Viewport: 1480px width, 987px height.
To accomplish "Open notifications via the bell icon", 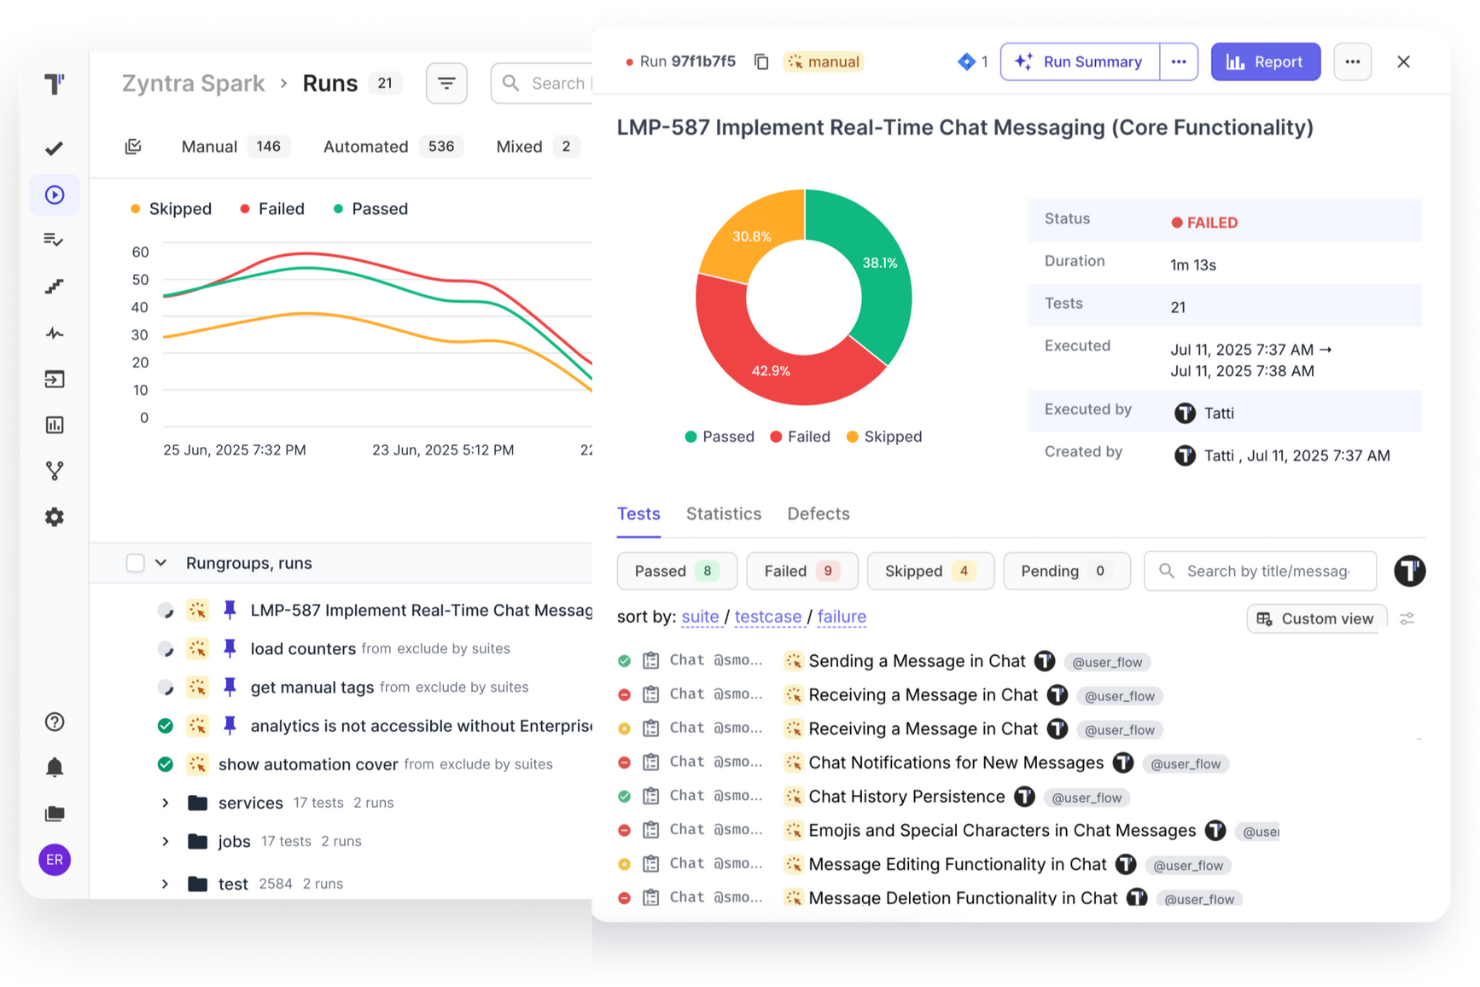I will point(54,766).
